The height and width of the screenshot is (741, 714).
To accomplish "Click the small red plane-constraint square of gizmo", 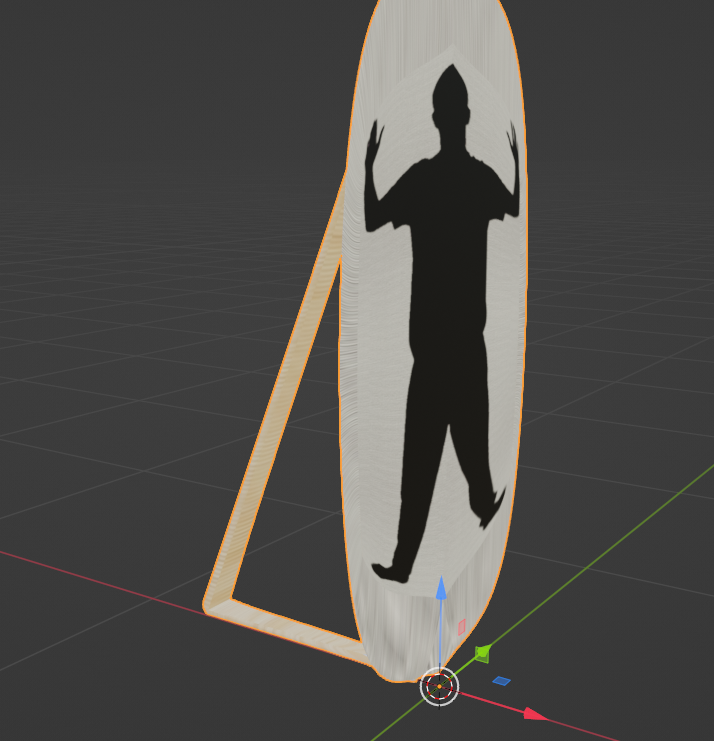I will (462, 627).
